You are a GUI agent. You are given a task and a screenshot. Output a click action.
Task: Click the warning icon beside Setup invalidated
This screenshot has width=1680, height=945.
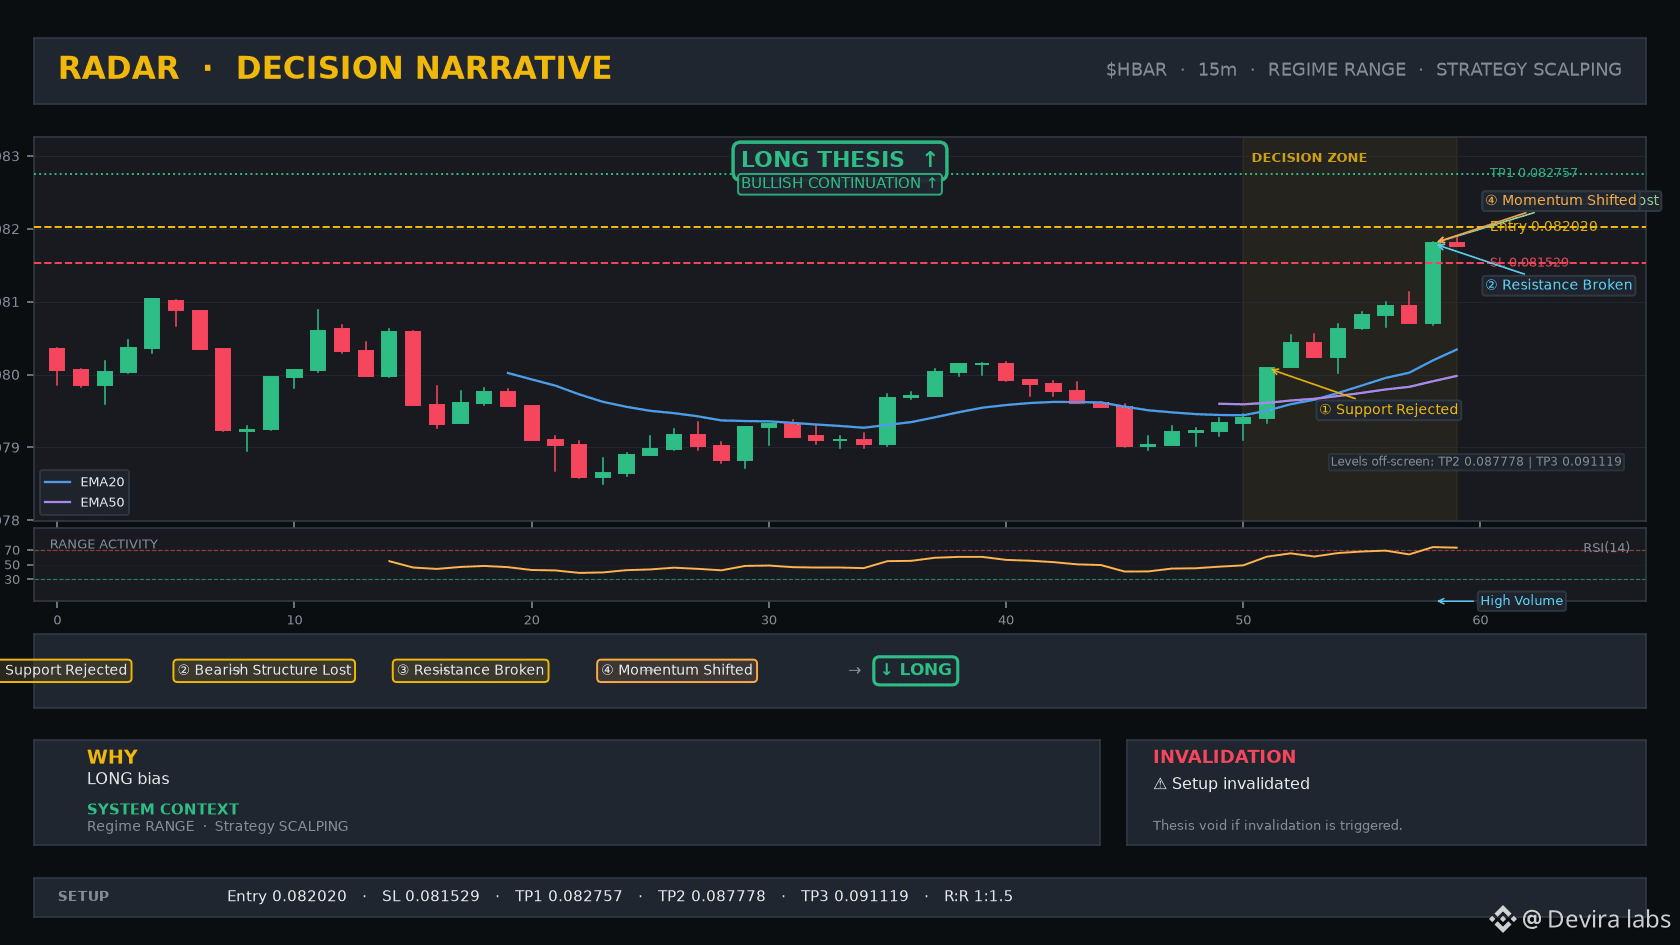[x=1160, y=784]
